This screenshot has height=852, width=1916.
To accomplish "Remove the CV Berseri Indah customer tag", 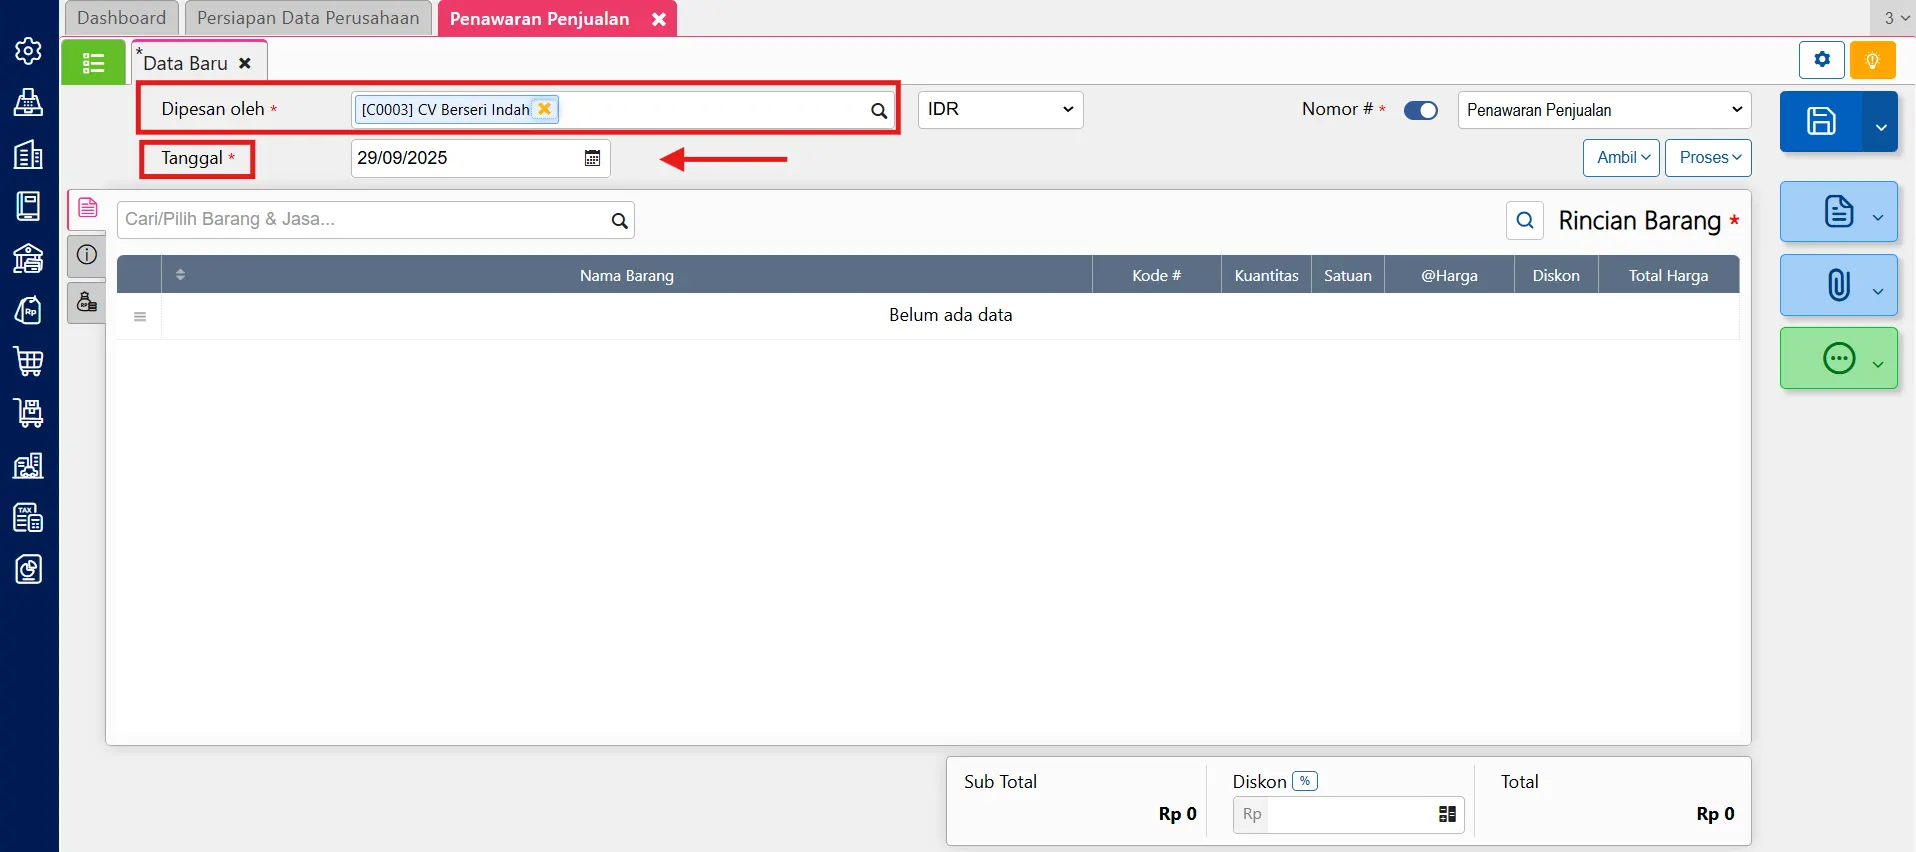I will pyautogui.click(x=544, y=109).
